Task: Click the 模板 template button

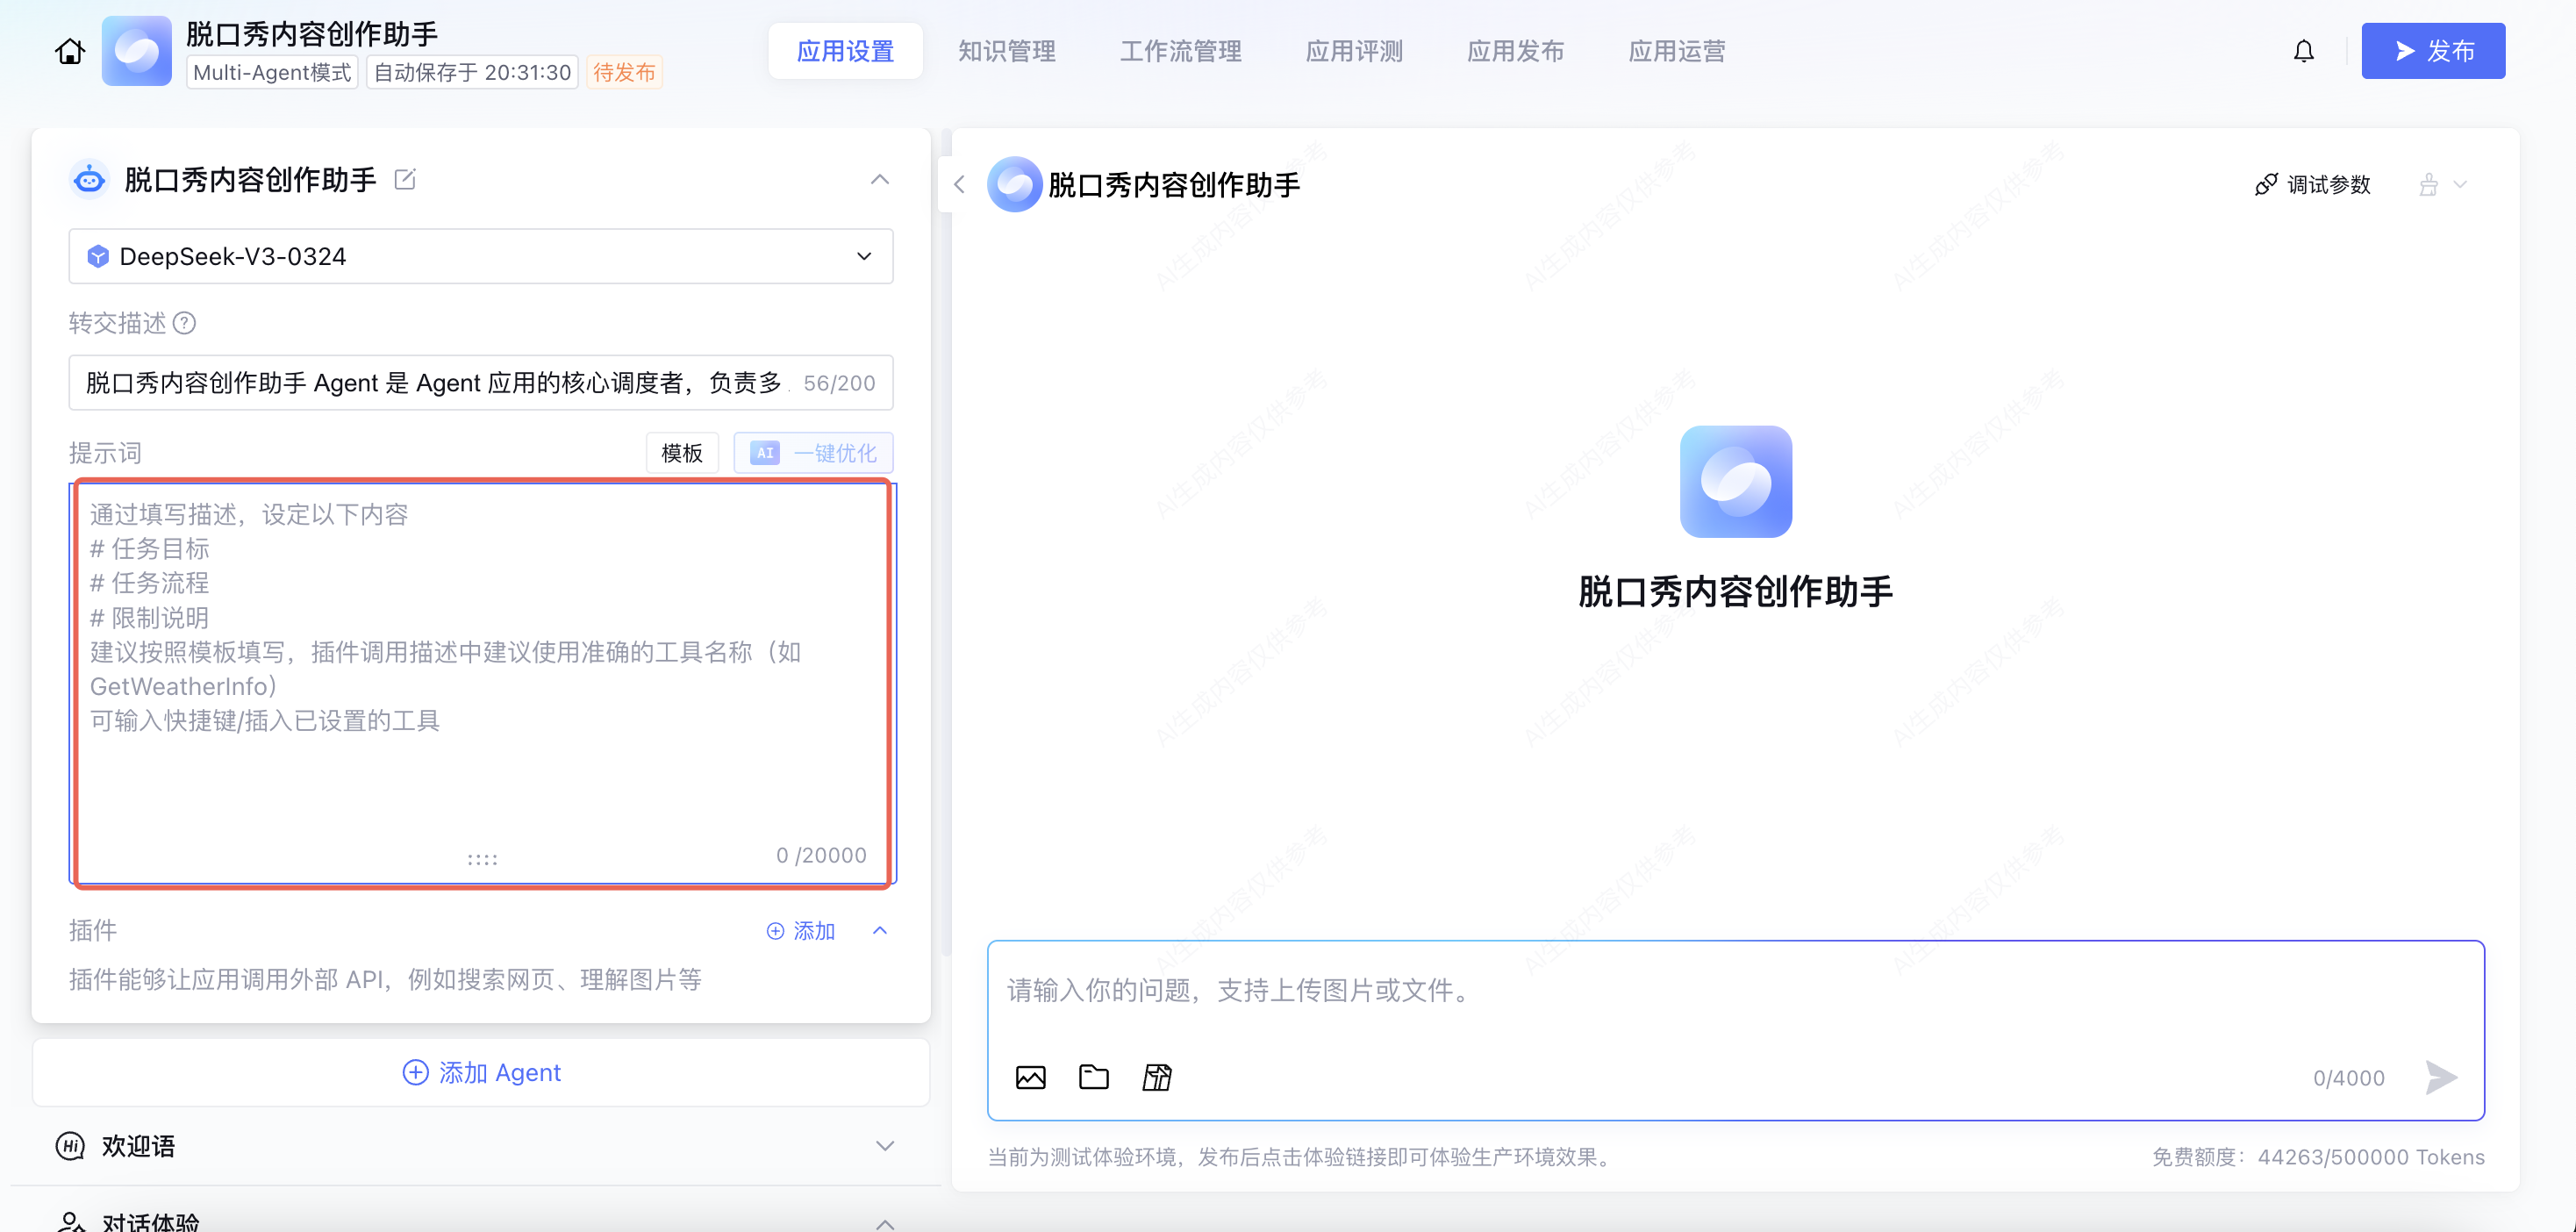Action: pos(681,453)
